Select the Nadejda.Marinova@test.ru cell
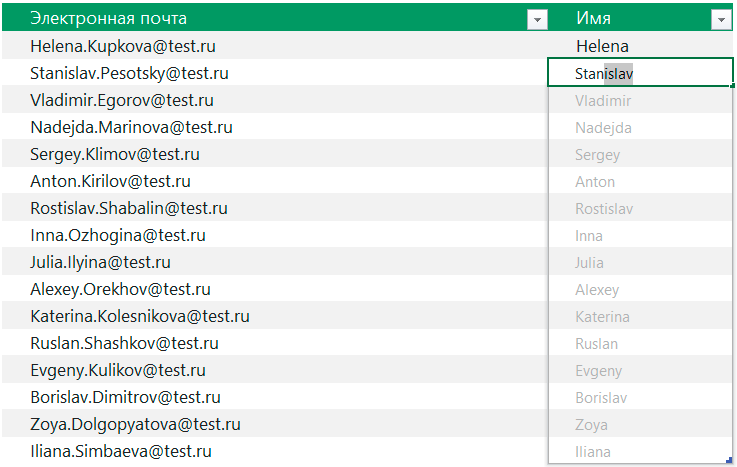The image size is (737, 467). [275, 127]
